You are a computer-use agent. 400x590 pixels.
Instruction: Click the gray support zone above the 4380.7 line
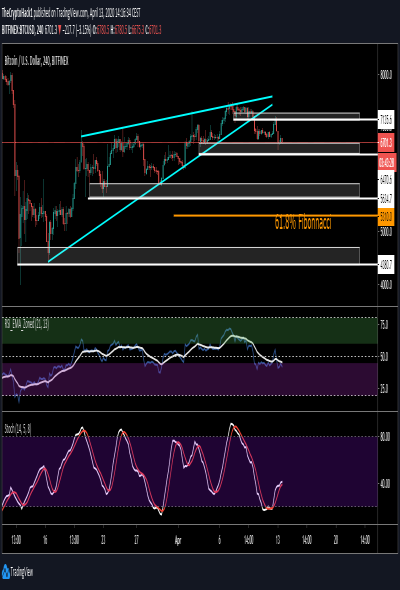(188, 255)
